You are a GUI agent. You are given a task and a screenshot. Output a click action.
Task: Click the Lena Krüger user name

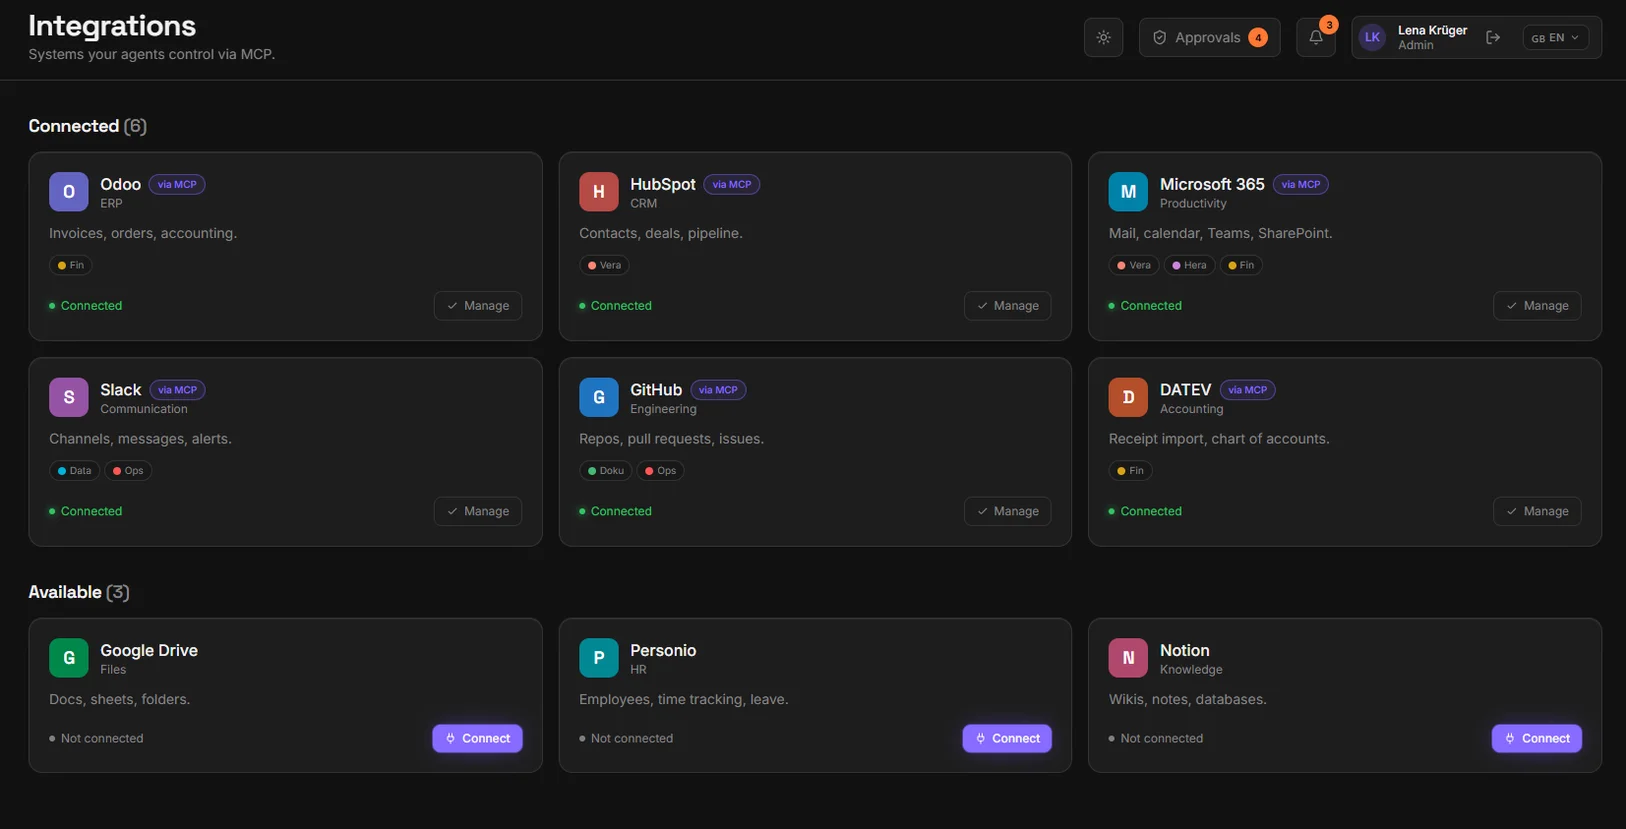click(x=1432, y=30)
